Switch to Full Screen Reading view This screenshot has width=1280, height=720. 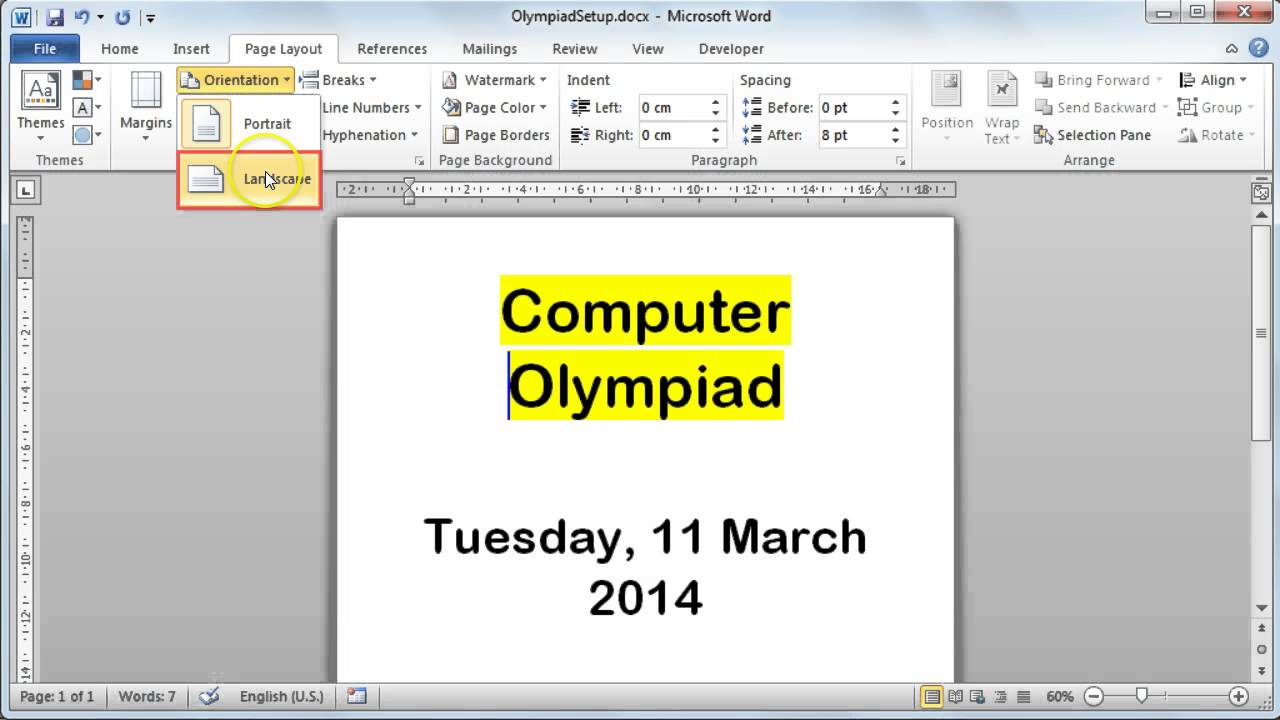coord(955,697)
